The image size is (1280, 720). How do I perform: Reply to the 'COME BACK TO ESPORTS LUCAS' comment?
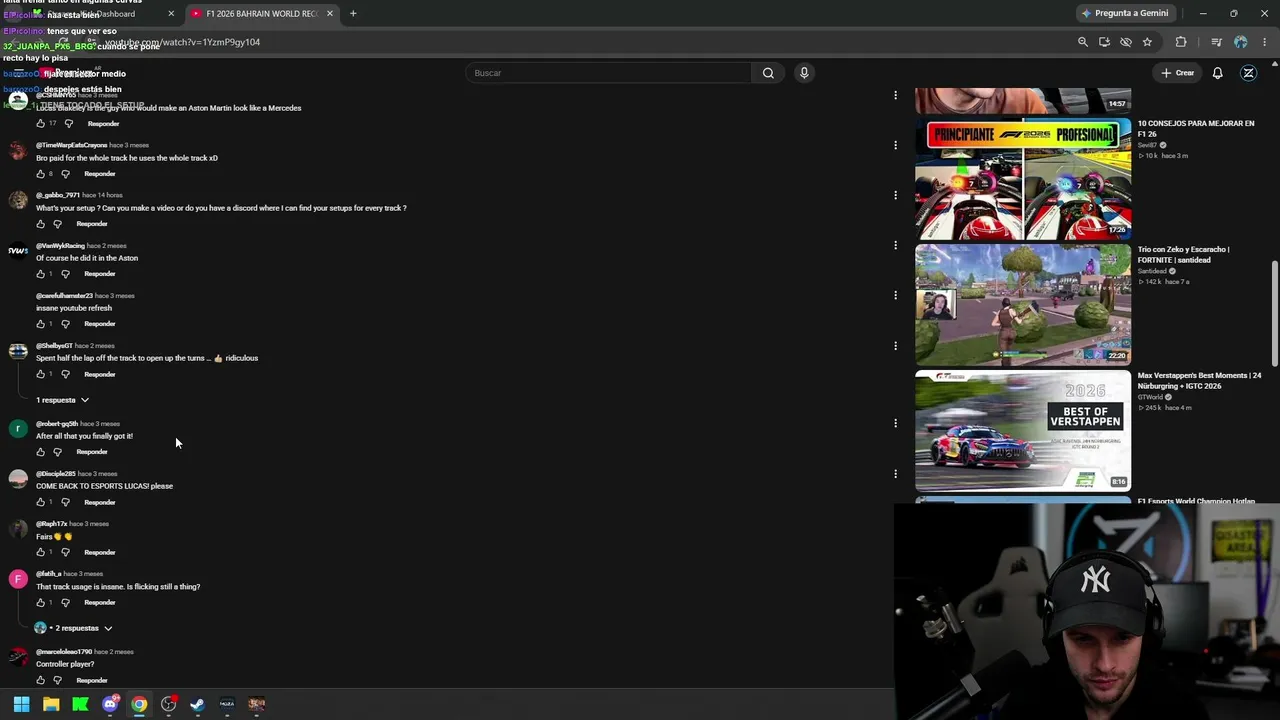coord(100,502)
